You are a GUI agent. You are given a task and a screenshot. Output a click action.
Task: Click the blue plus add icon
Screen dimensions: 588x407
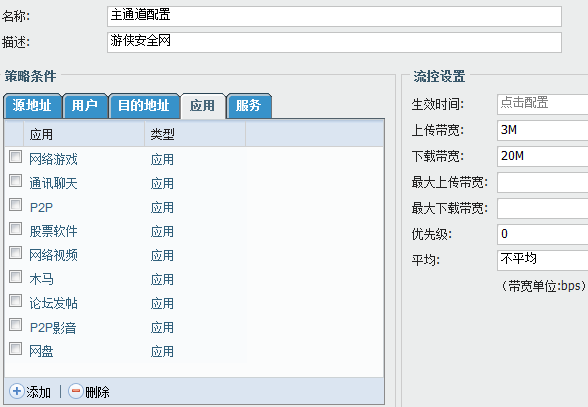tap(17, 391)
